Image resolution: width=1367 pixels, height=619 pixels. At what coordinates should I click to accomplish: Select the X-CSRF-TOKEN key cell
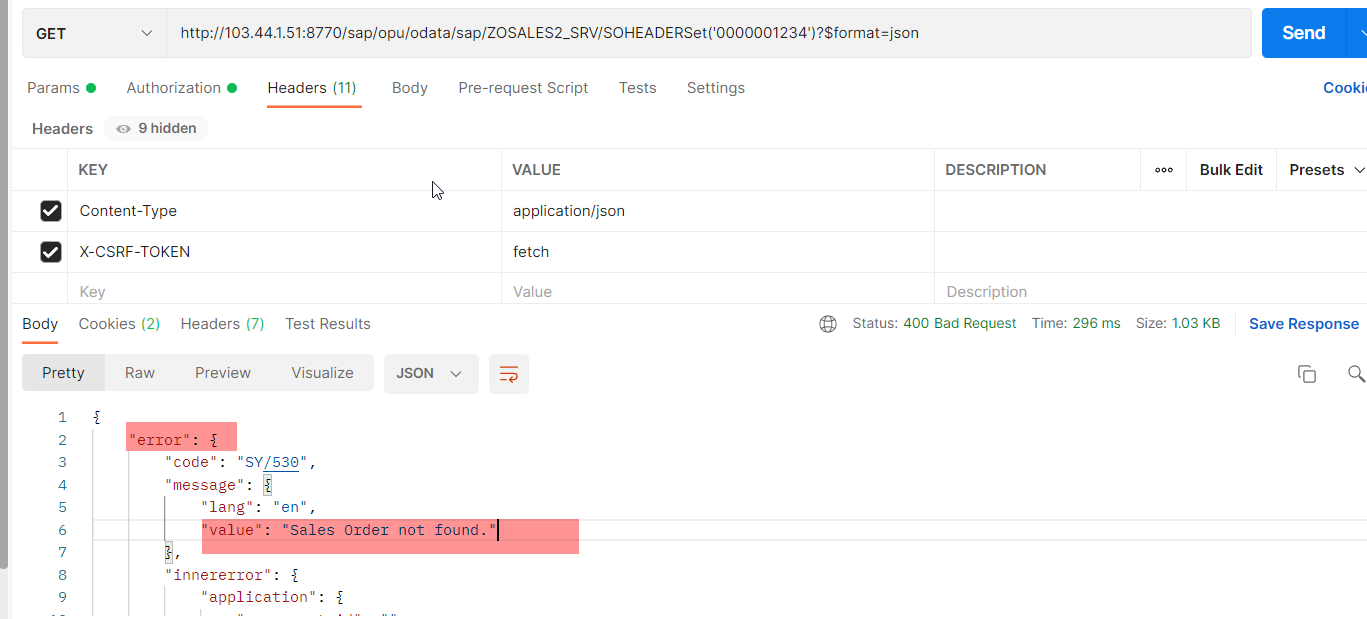(284, 252)
